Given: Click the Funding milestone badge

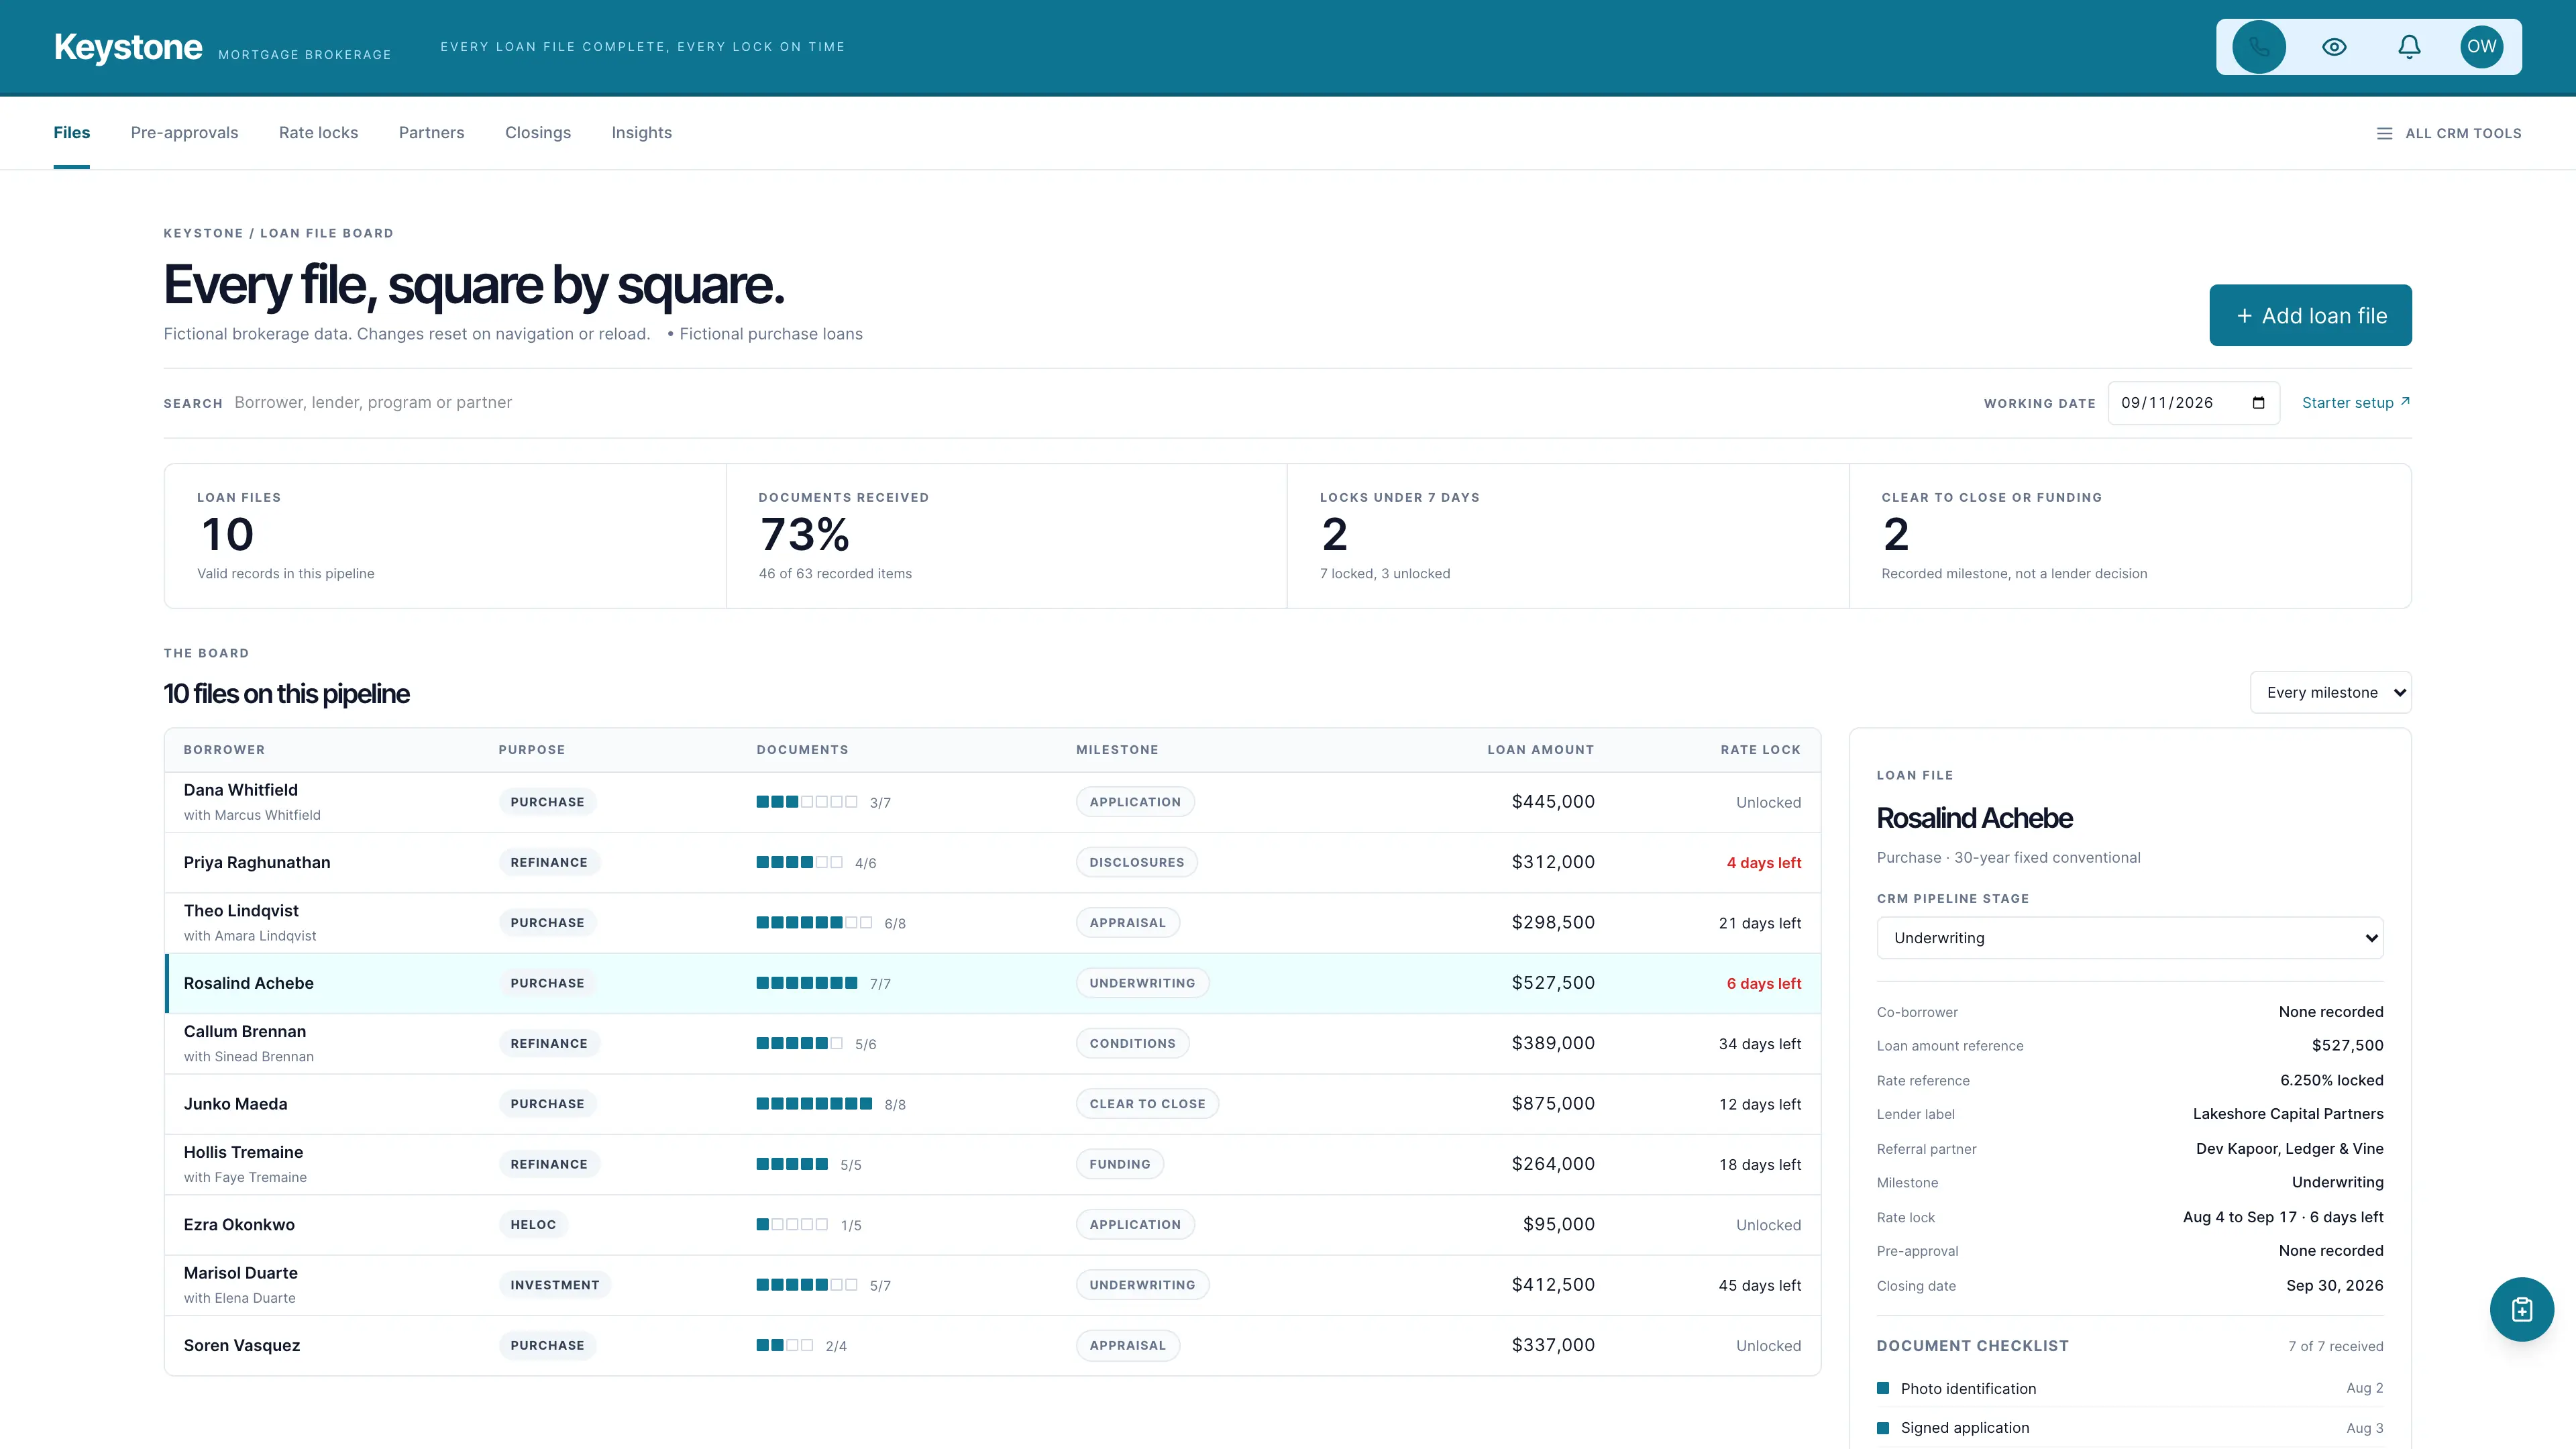Looking at the screenshot, I should point(1119,1164).
